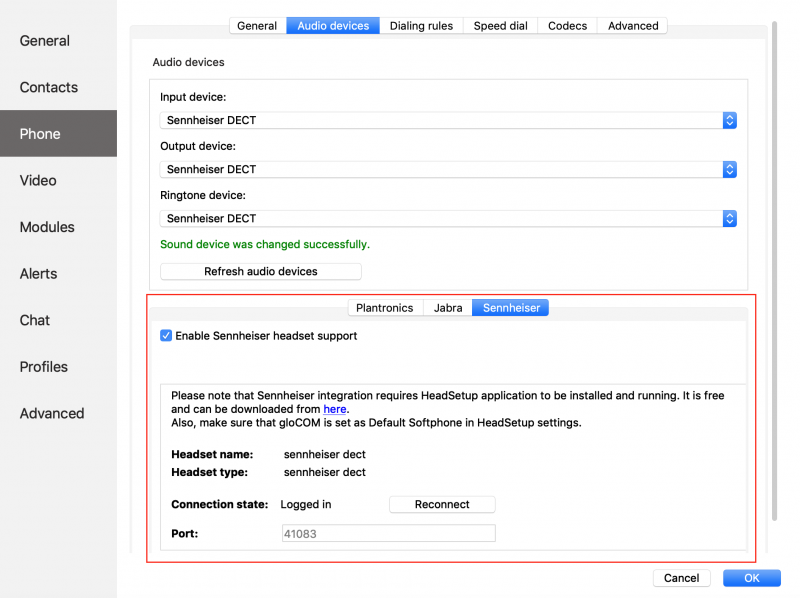Screen dimensions: 800x598
Task: Select the Phone section in sidebar
Action: point(58,134)
